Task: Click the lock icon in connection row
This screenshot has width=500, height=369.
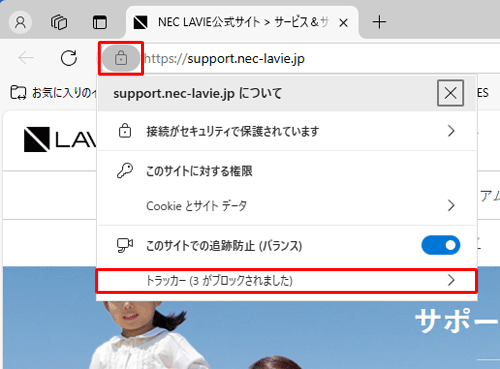Action: click(x=125, y=131)
